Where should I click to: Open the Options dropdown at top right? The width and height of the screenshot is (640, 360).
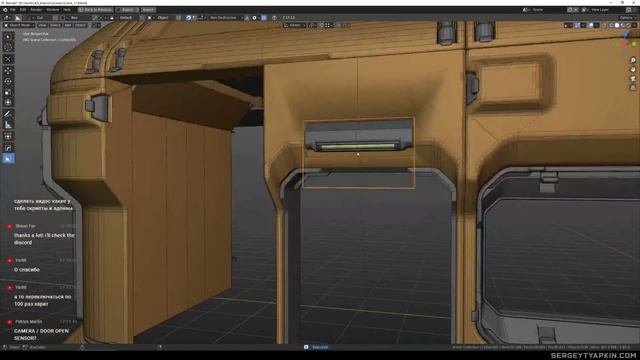click(x=627, y=18)
